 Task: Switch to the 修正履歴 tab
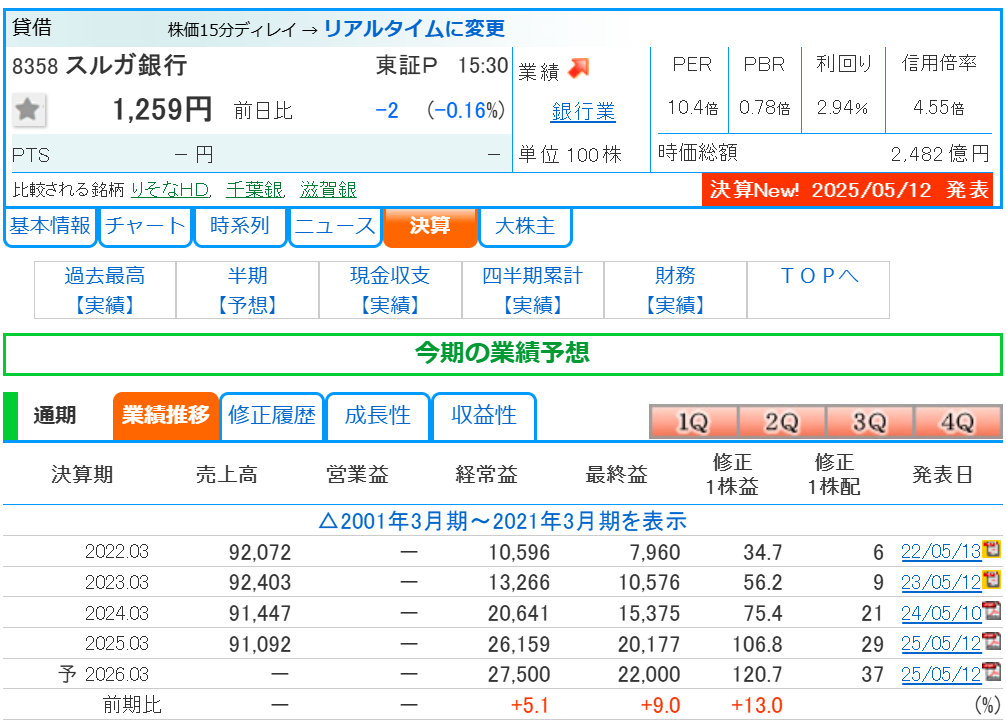click(x=272, y=415)
